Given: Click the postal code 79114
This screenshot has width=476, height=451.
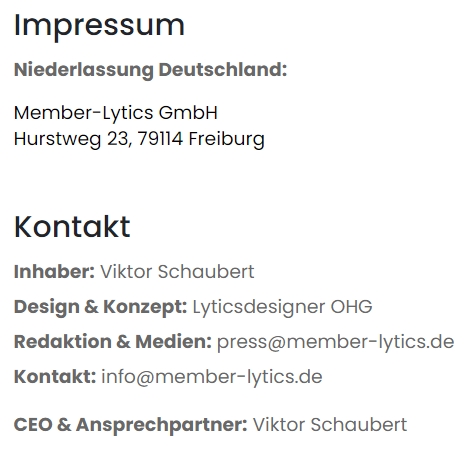Looking at the screenshot, I should (x=160, y=138).
